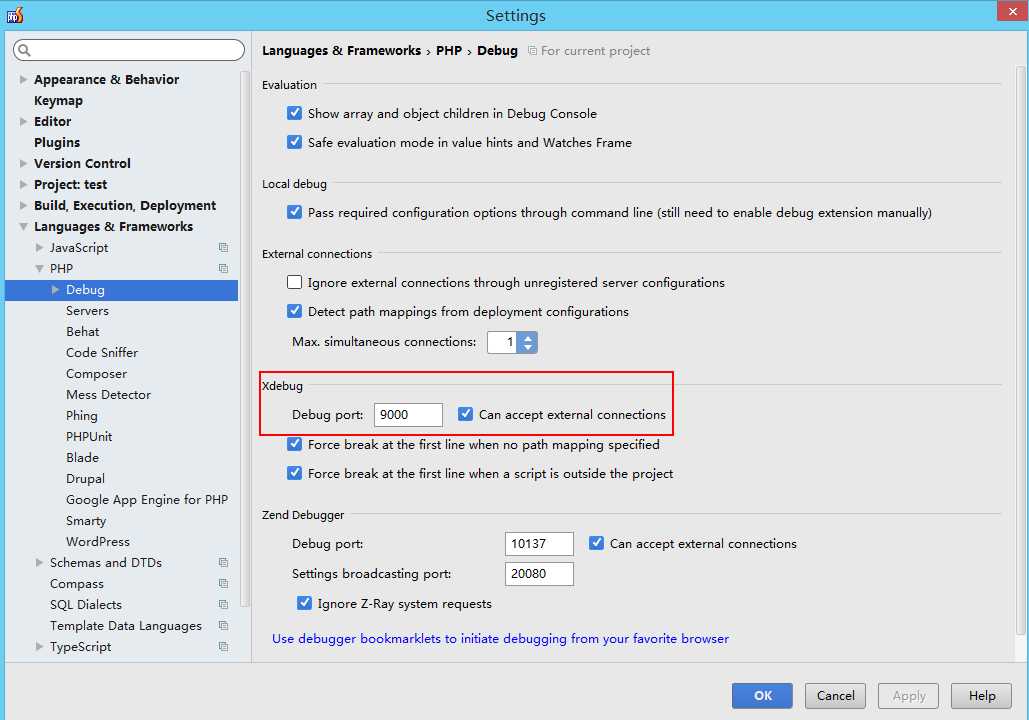The height and width of the screenshot is (720, 1029).
Task: Click Zend Debugger Debug port field
Action: 539,543
